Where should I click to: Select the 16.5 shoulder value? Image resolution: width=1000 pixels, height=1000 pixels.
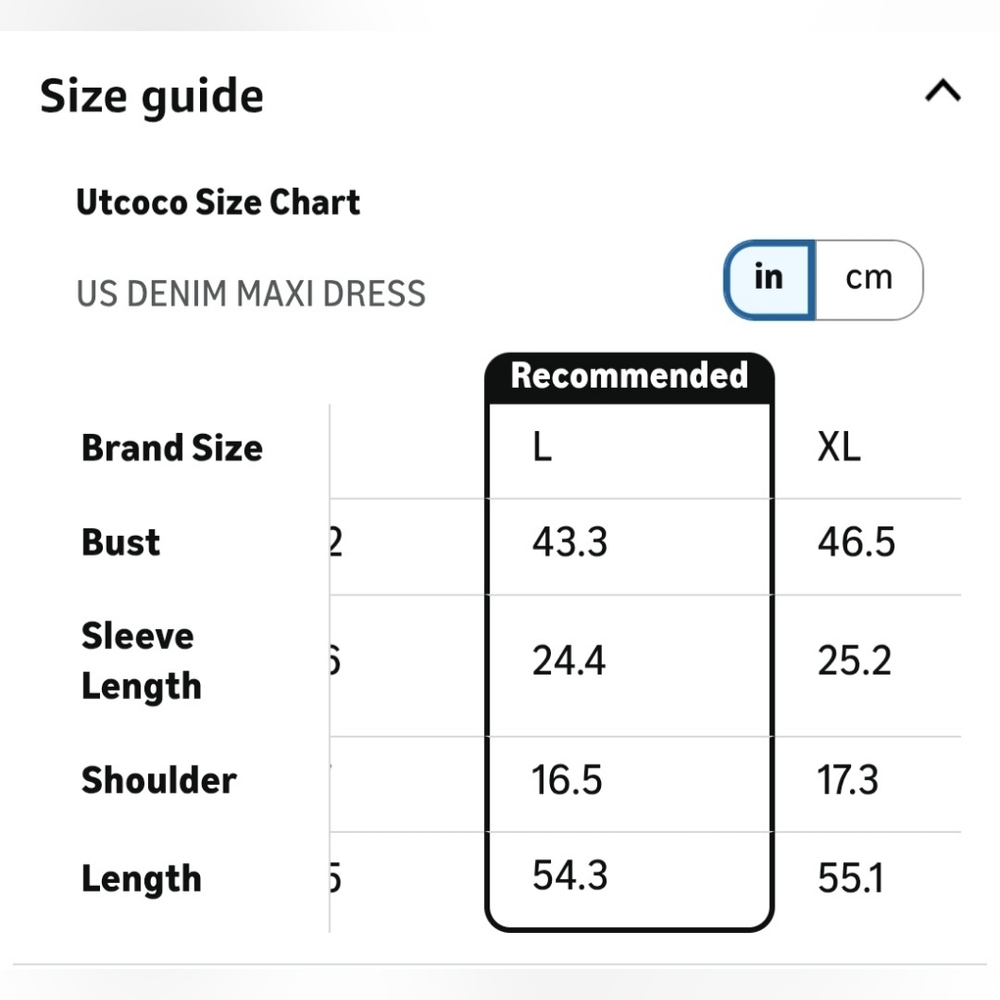click(x=566, y=780)
